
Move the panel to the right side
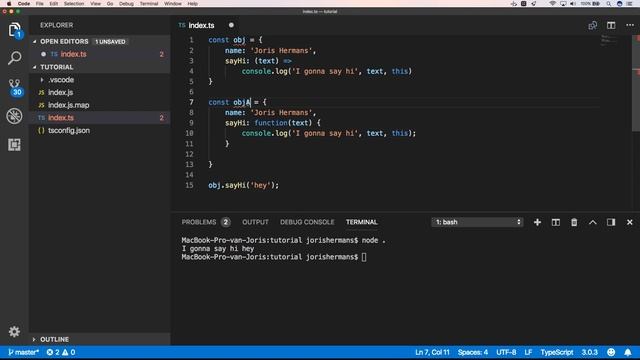[611, 222]
